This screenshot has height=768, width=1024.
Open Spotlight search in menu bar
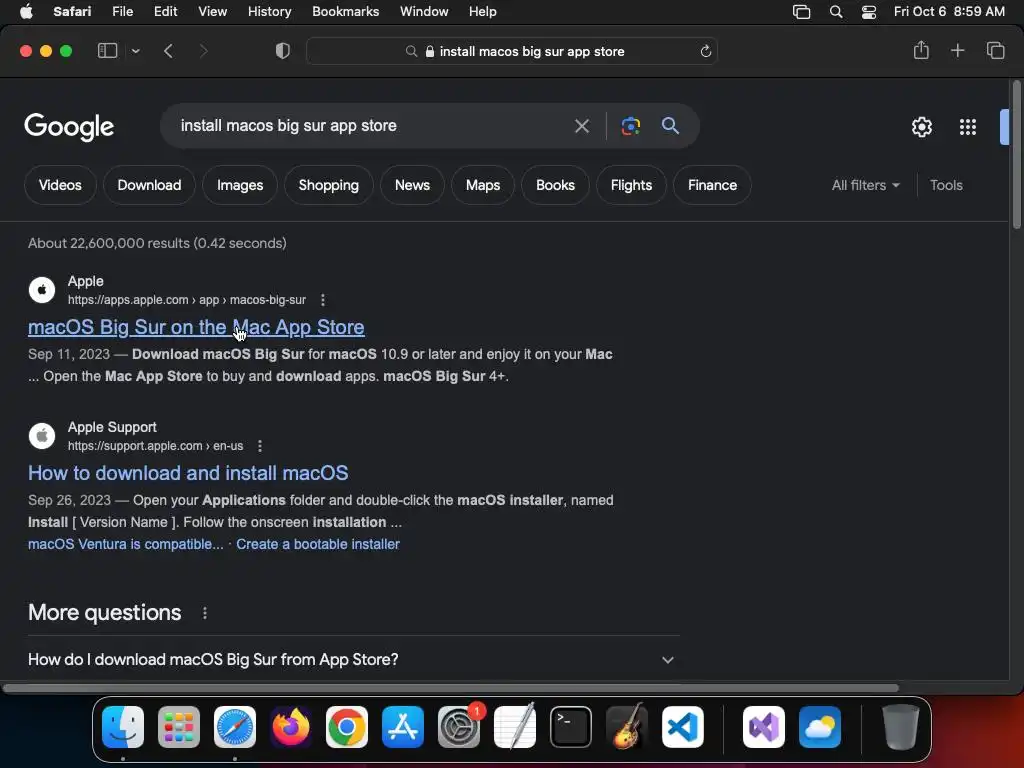(x=836, y=12)
